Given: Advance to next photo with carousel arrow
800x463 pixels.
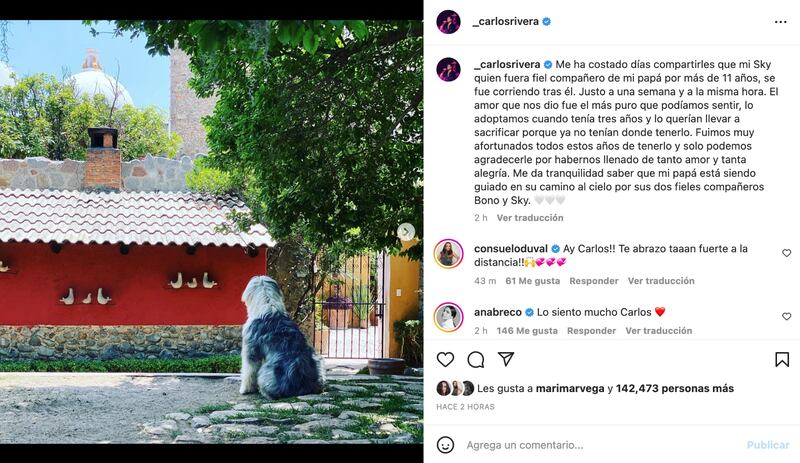Looking at the screenshot, I should (x=406, y=232).
